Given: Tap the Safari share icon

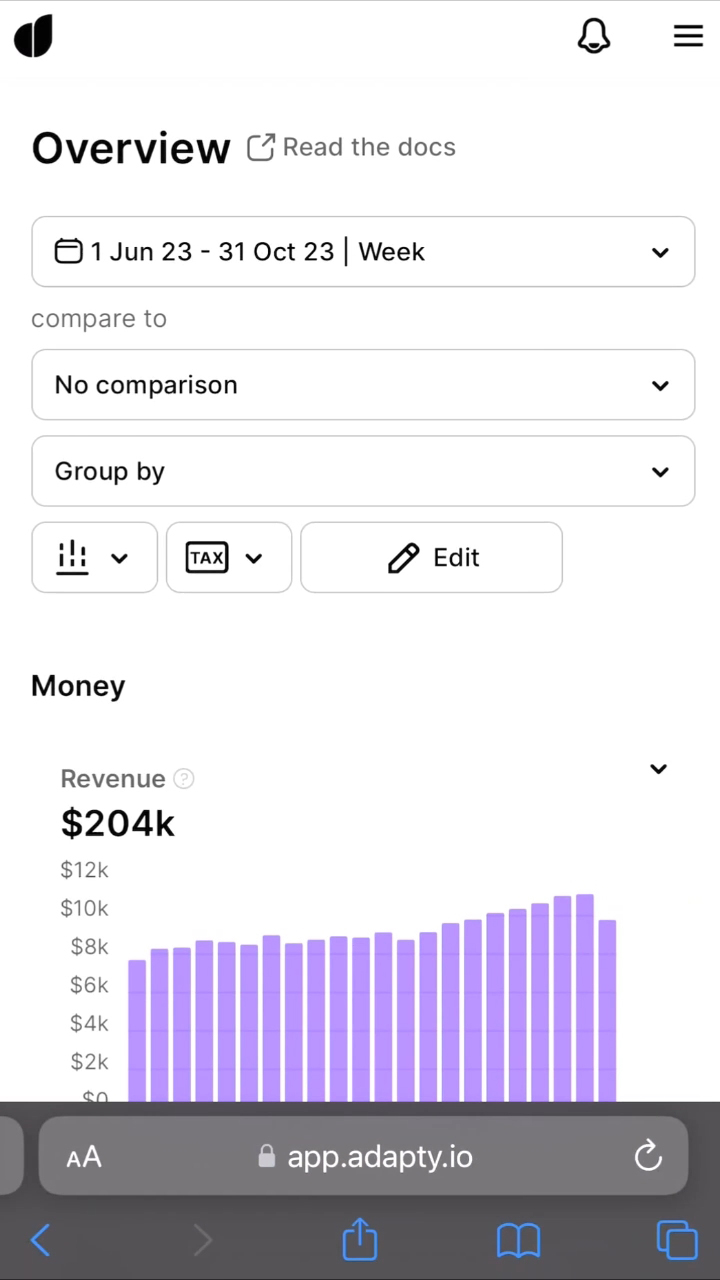Looking at the screenshot, I should tap(360, 1239).
